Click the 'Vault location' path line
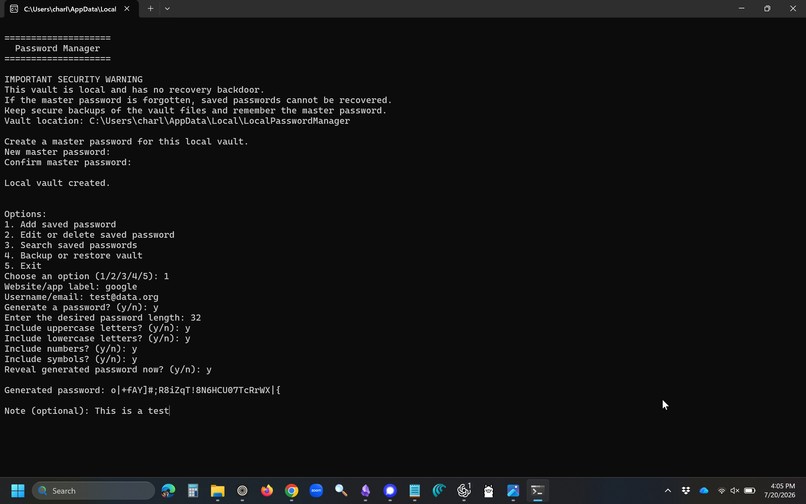 coord(177,121)
